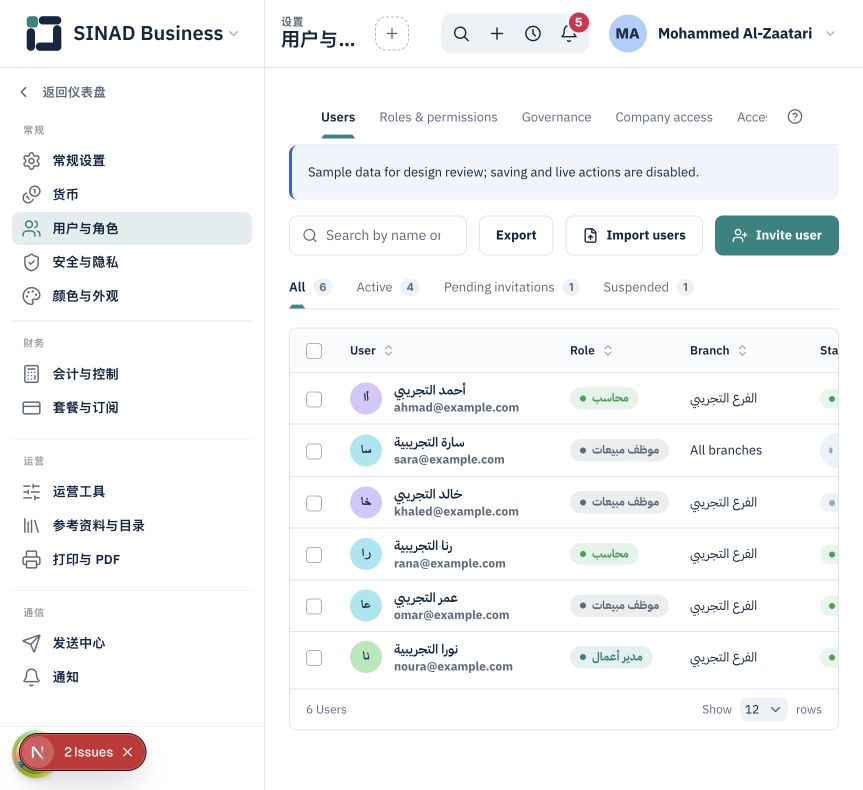863x790 pixels.
Task: Check the box for ahmad@example.com
Action: (x=314, y=399)
